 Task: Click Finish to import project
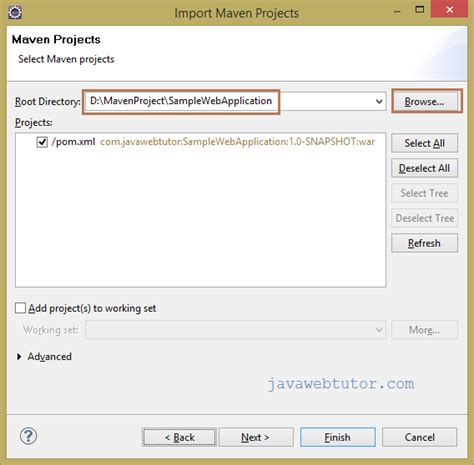[338, 437]
